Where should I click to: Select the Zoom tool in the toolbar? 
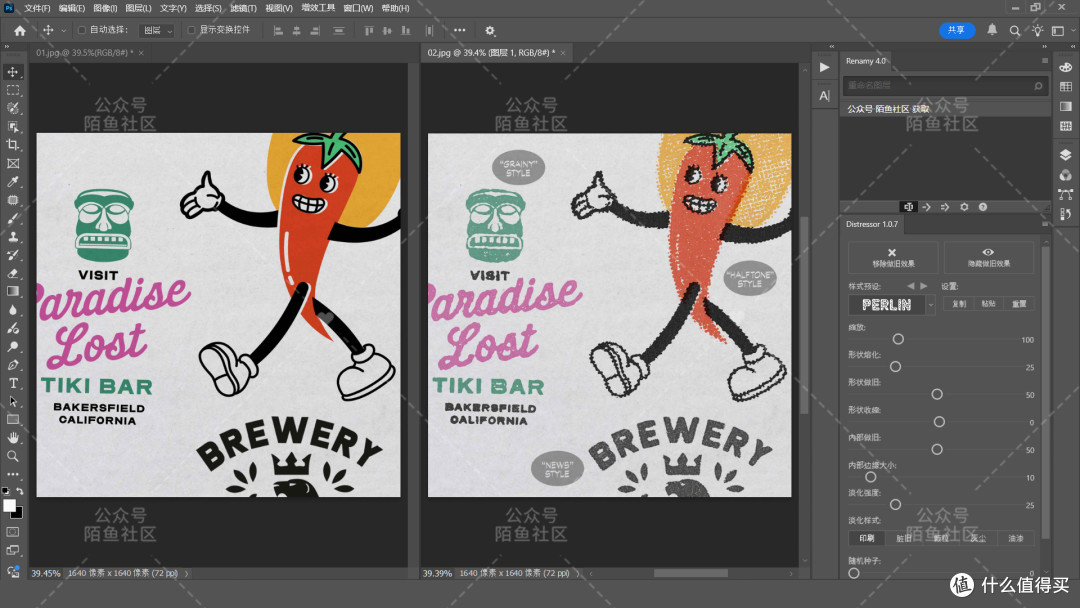(x=13, y=456)
